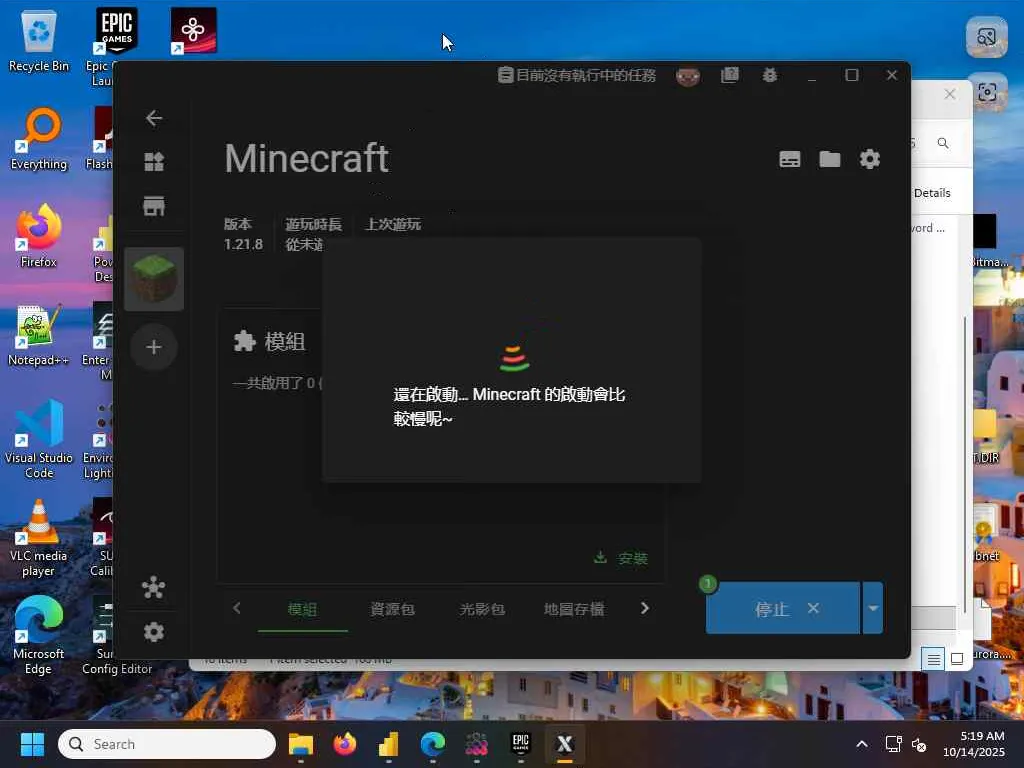Click top-right desktop image search widget icon

987,37
